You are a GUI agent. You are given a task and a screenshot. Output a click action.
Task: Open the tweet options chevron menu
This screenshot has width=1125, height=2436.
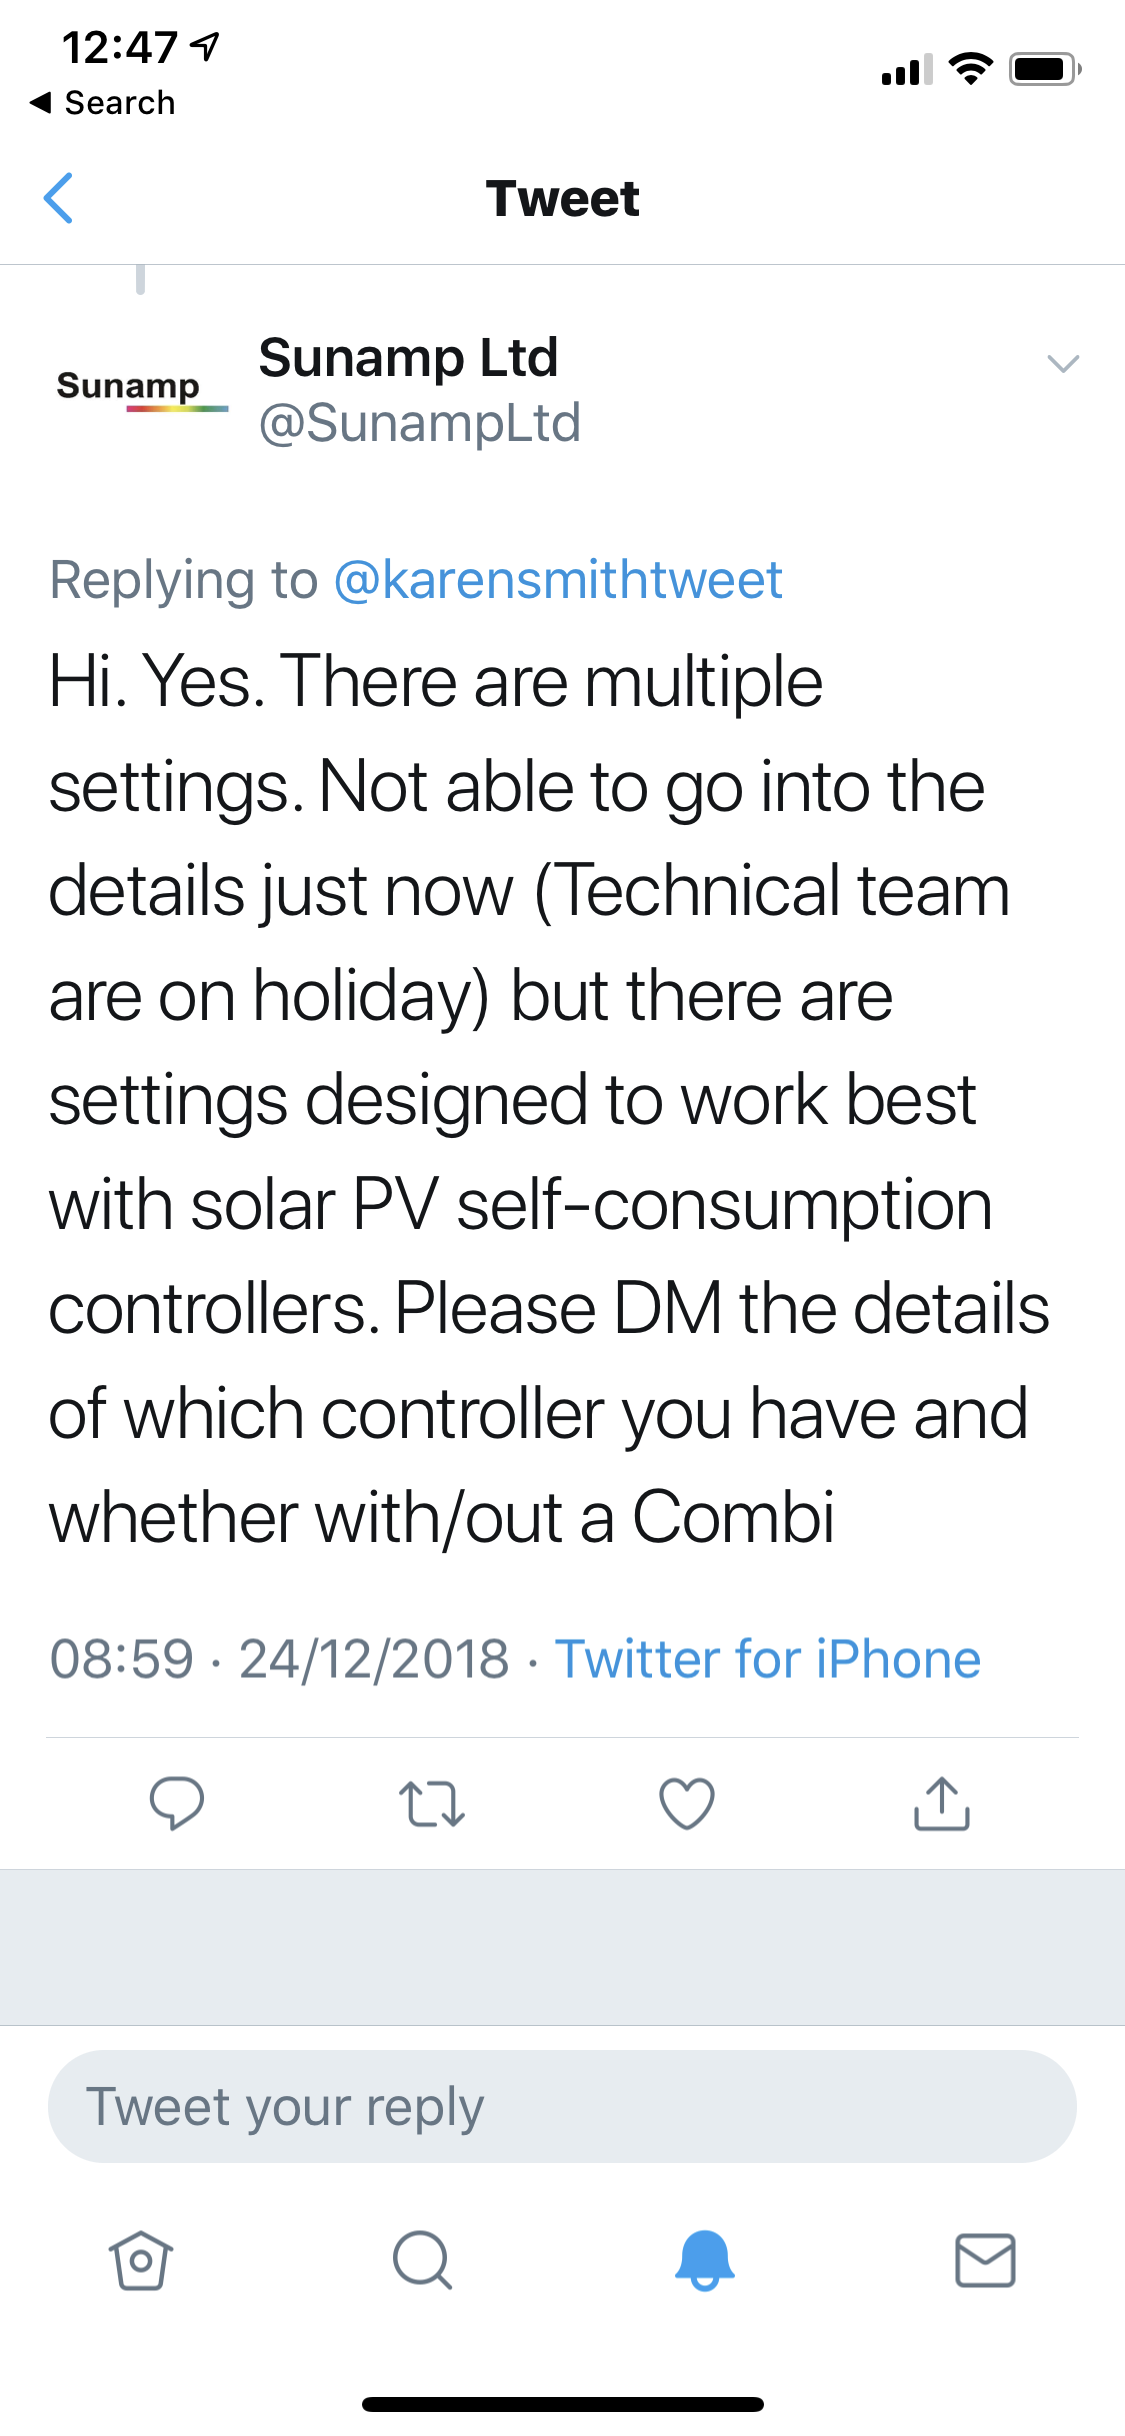1063,363
